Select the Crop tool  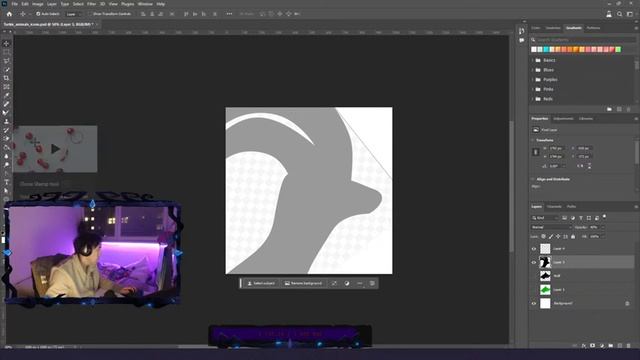tap(6, 78)
